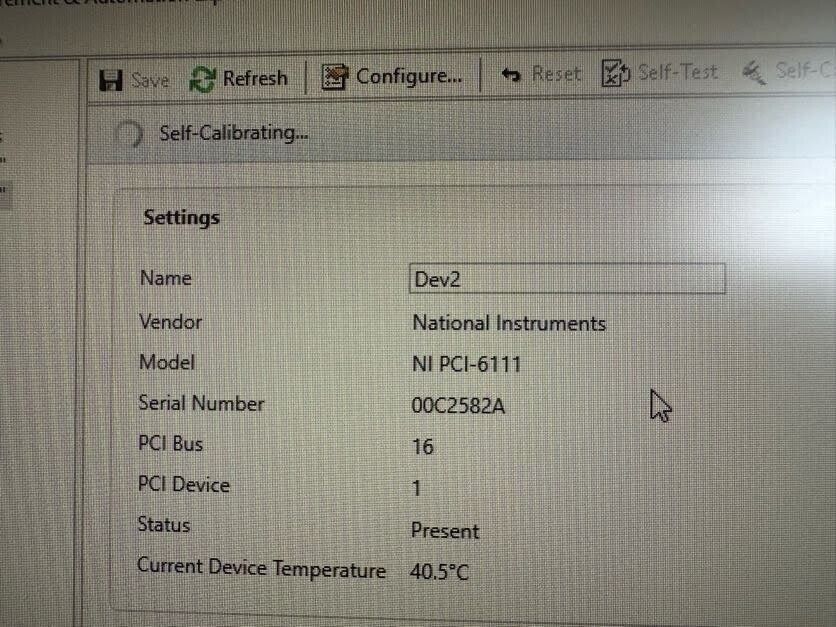This screenshot has height=627, width=836.
Task: Click the vendor value National Instruments
Action: pyautogui.click(x=509, y=323)
